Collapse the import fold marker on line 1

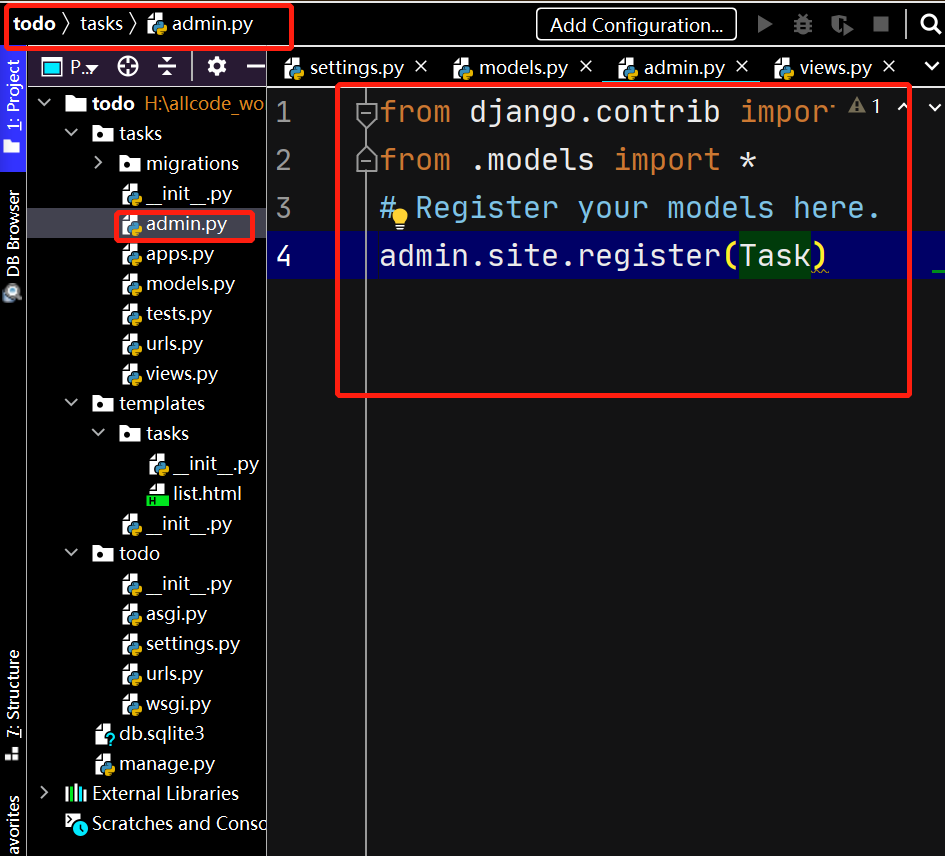pyautogui.click(x=366, y=113)
